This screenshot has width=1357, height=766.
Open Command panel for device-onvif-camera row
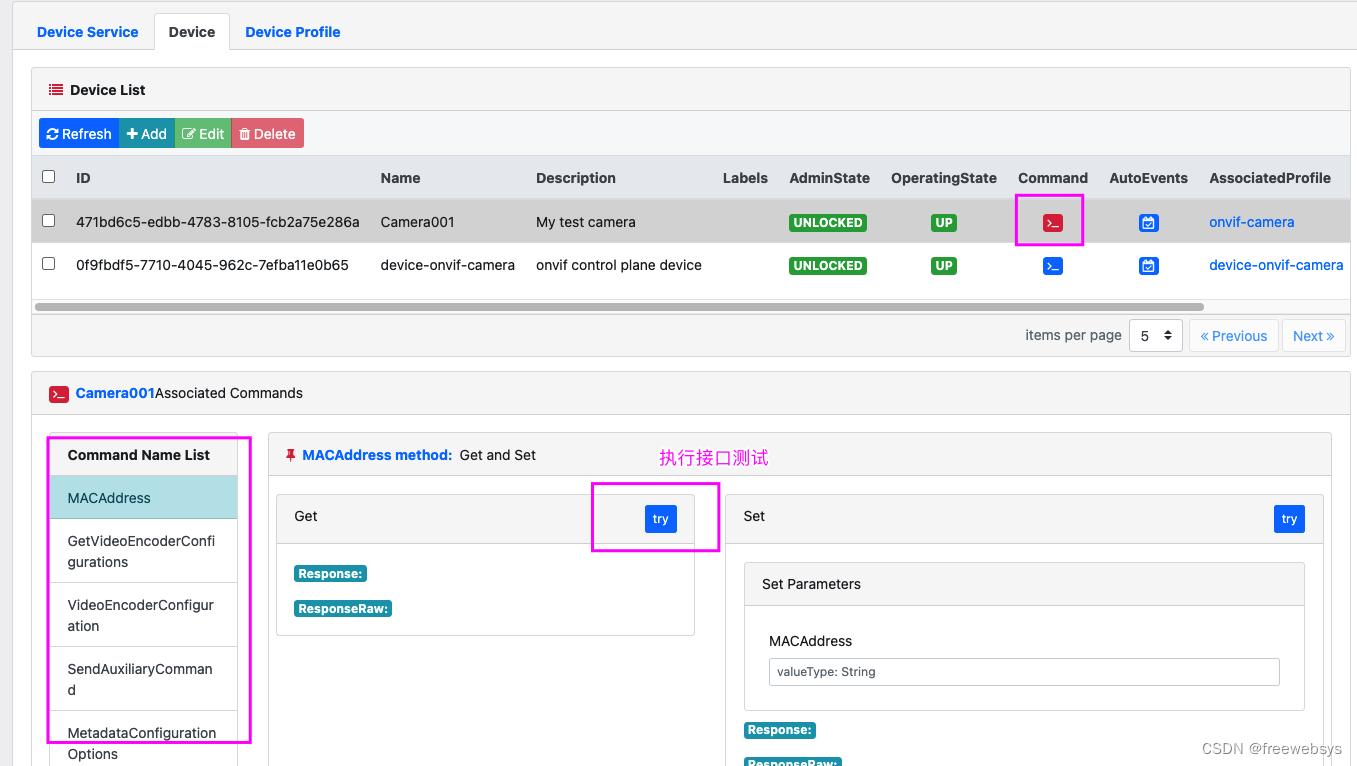pos(1052,266)
